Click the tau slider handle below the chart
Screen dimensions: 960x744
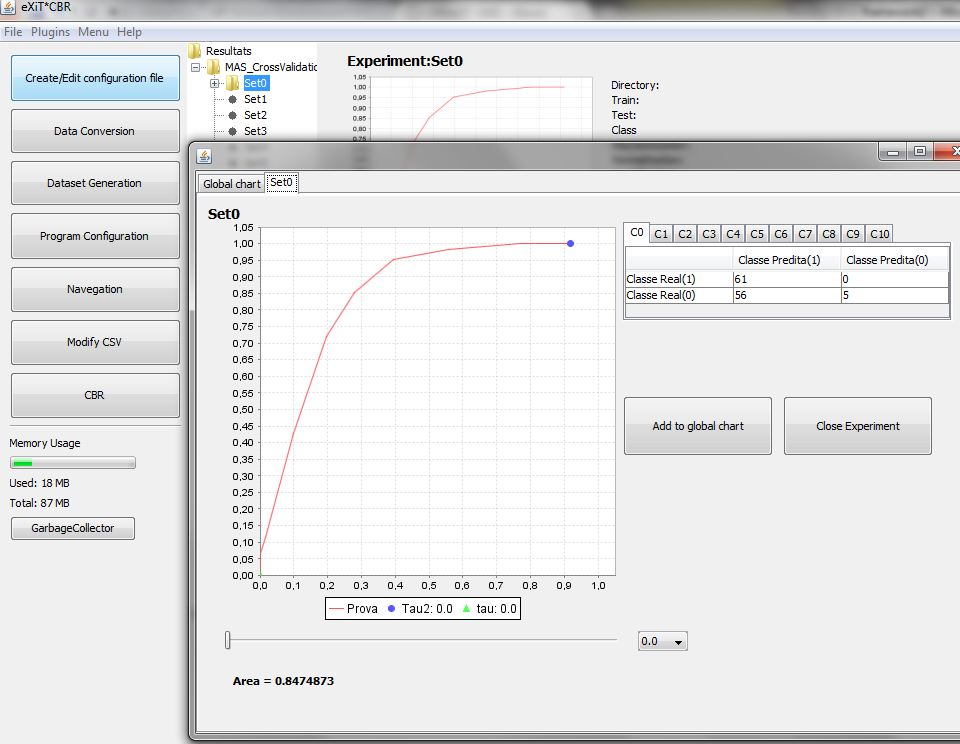pyautogui.click(x=228, y=641)
